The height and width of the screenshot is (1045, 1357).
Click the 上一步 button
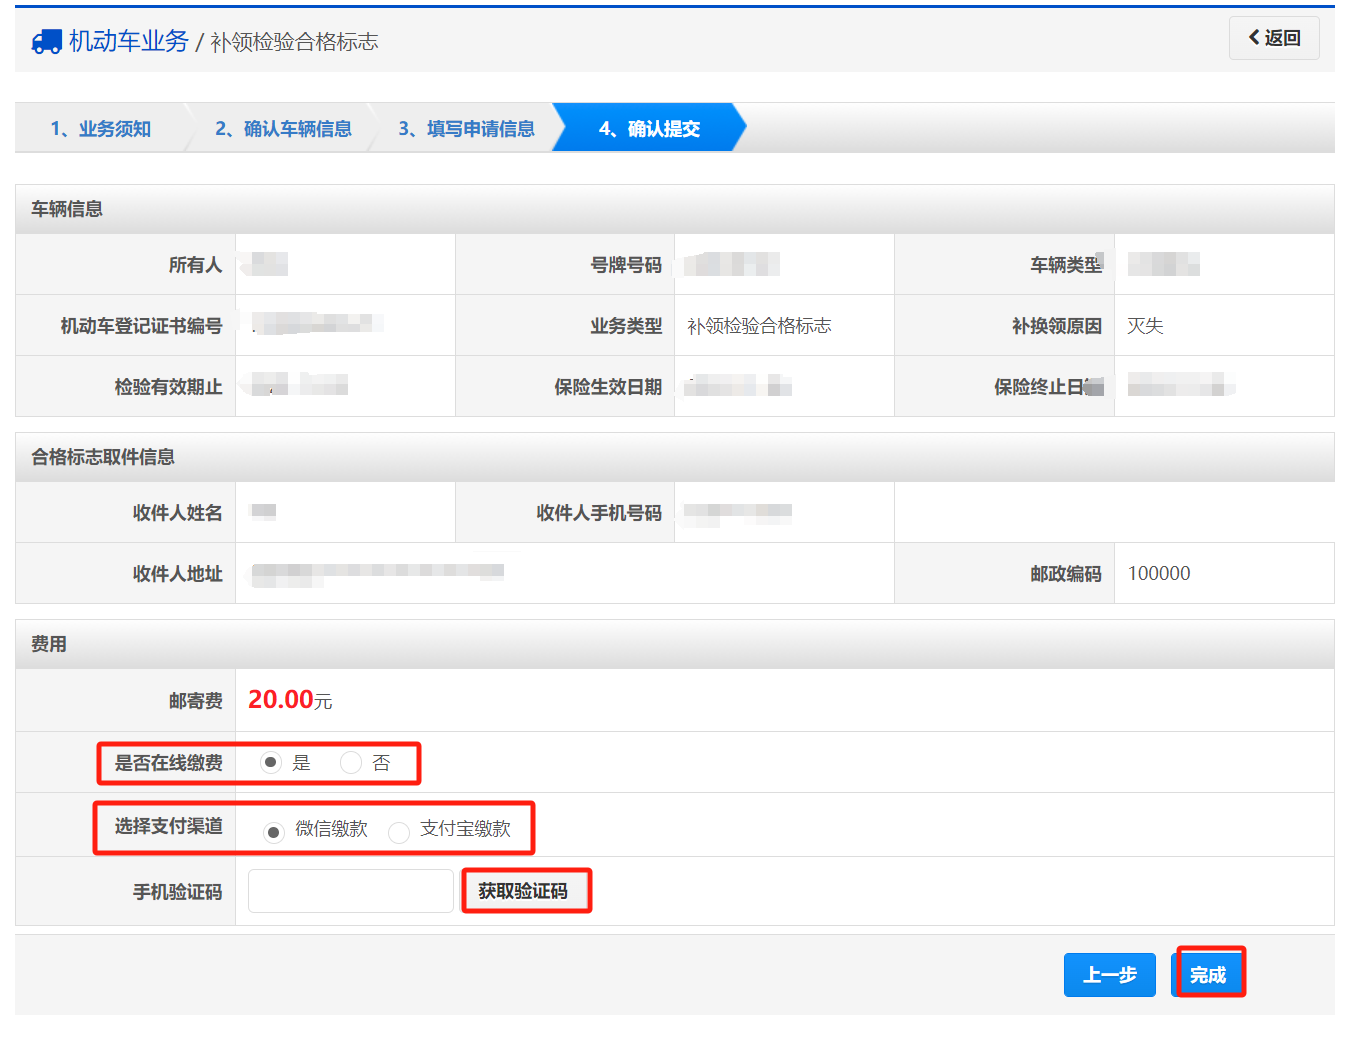pyautogui.click(x=1109, y=974)
